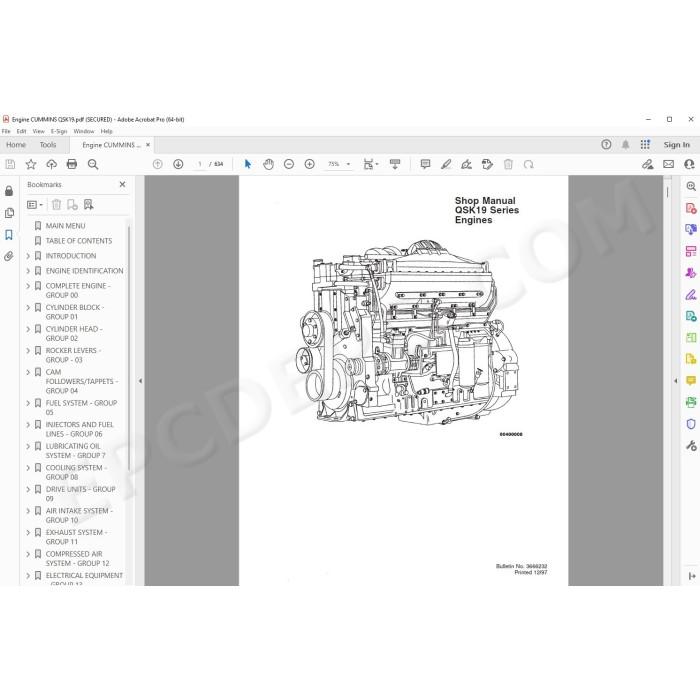Open the Window menu
Image resolution: width=700 pixels, height=700 pixels.
pyautogui.click(x=84, y=131)
